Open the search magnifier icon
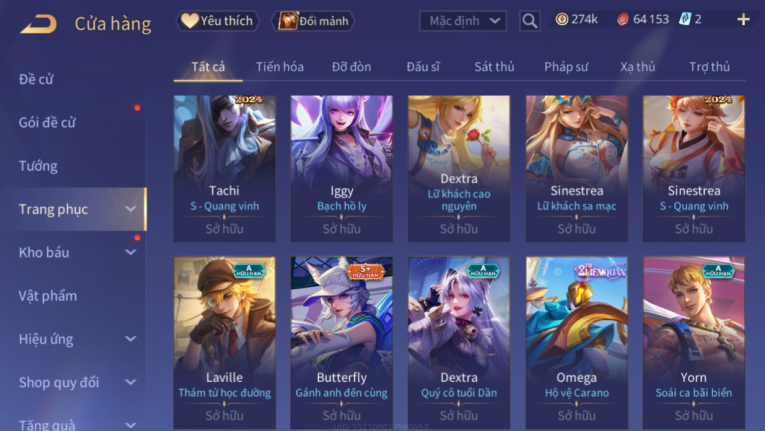765x431 pixels. (x=529, y=21)
